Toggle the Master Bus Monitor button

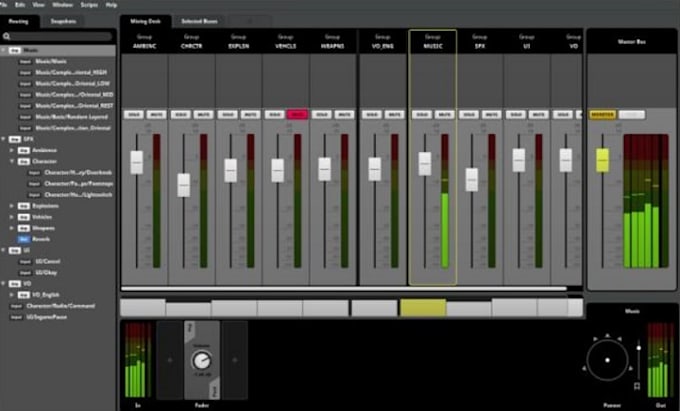602,115
